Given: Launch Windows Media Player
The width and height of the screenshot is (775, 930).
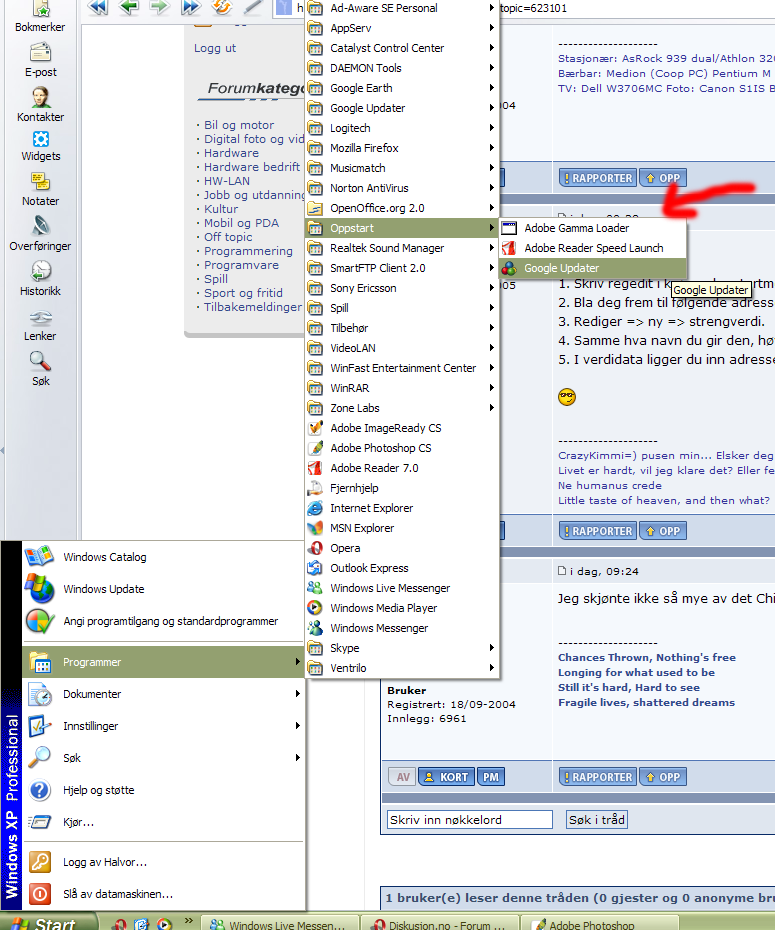Looking at the screenshot, I should [x=403, y=609].
